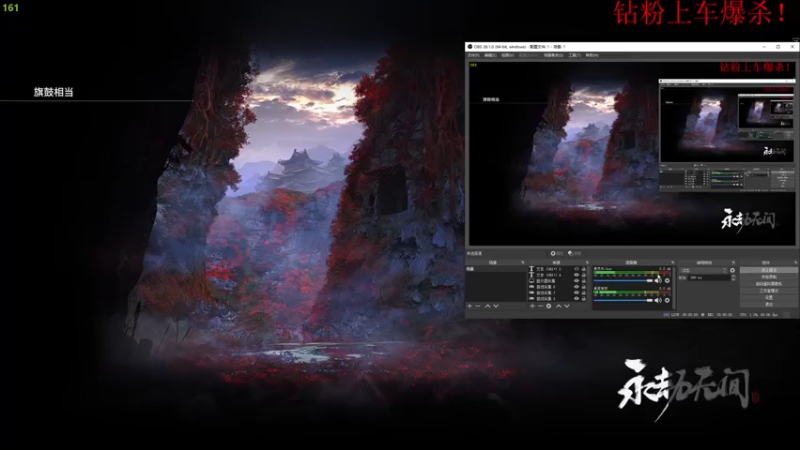Add a new scene with plus icon
Image resolution: width=800 pixels, height=450 pixels.
coord(469,306)
